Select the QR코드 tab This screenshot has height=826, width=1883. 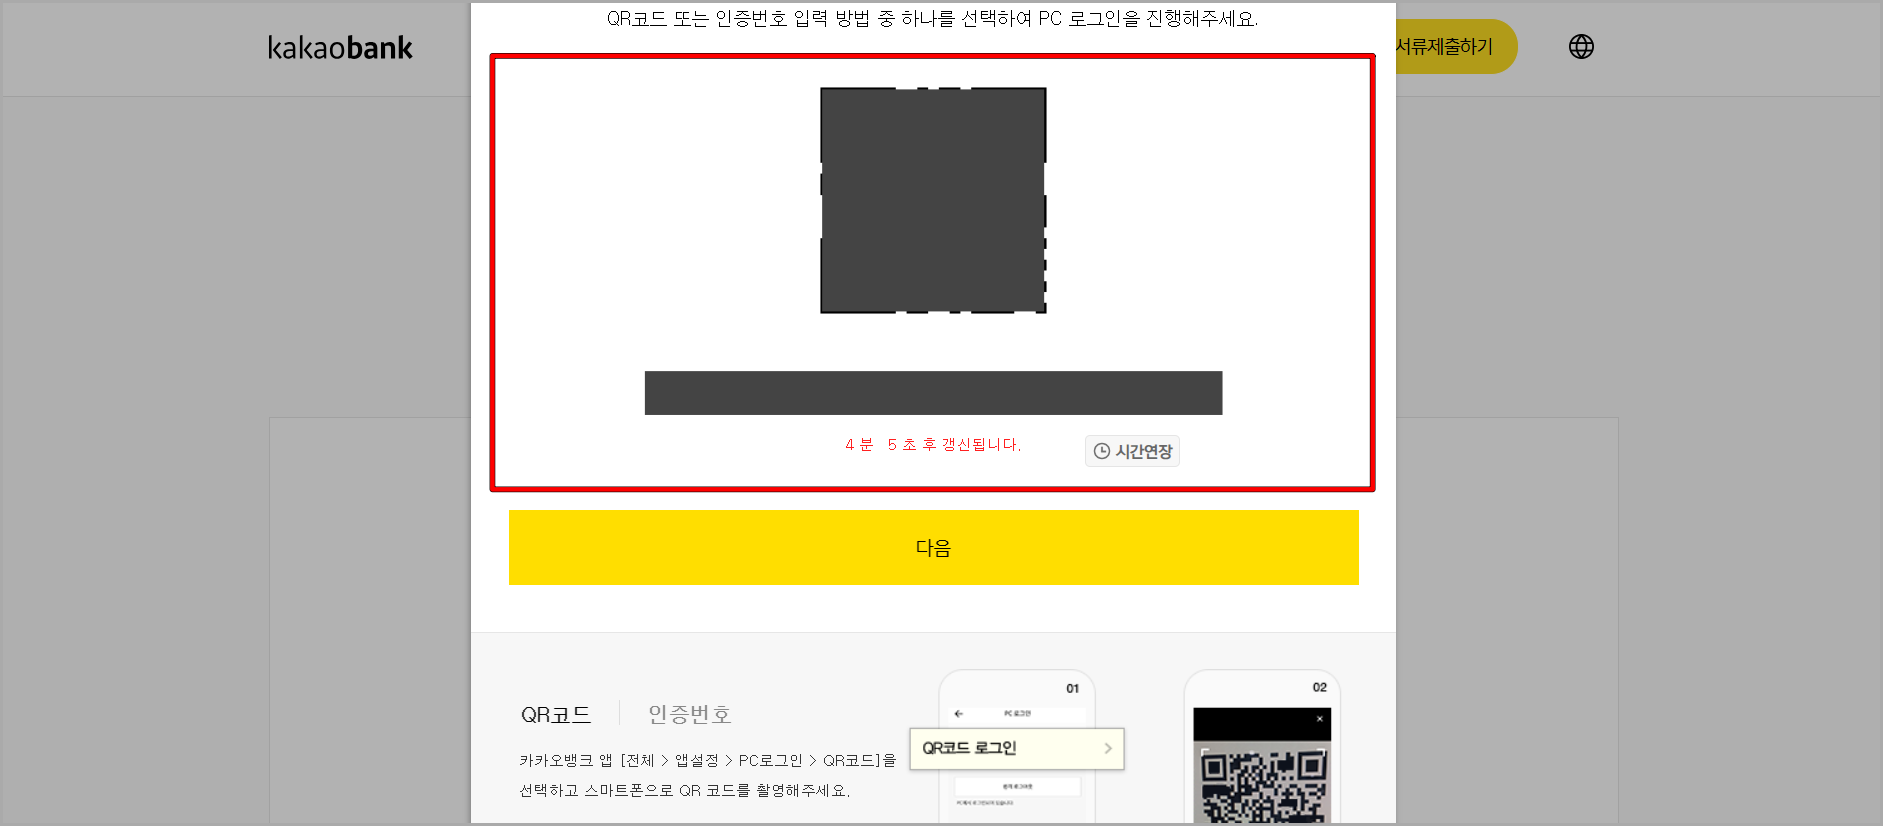click(x=556, y=714)
